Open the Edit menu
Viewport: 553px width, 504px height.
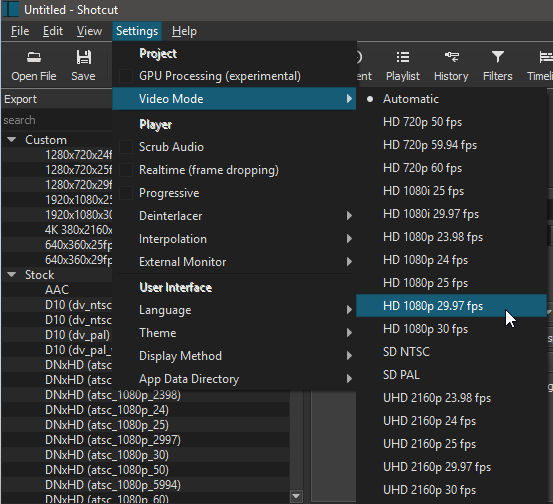53,31
